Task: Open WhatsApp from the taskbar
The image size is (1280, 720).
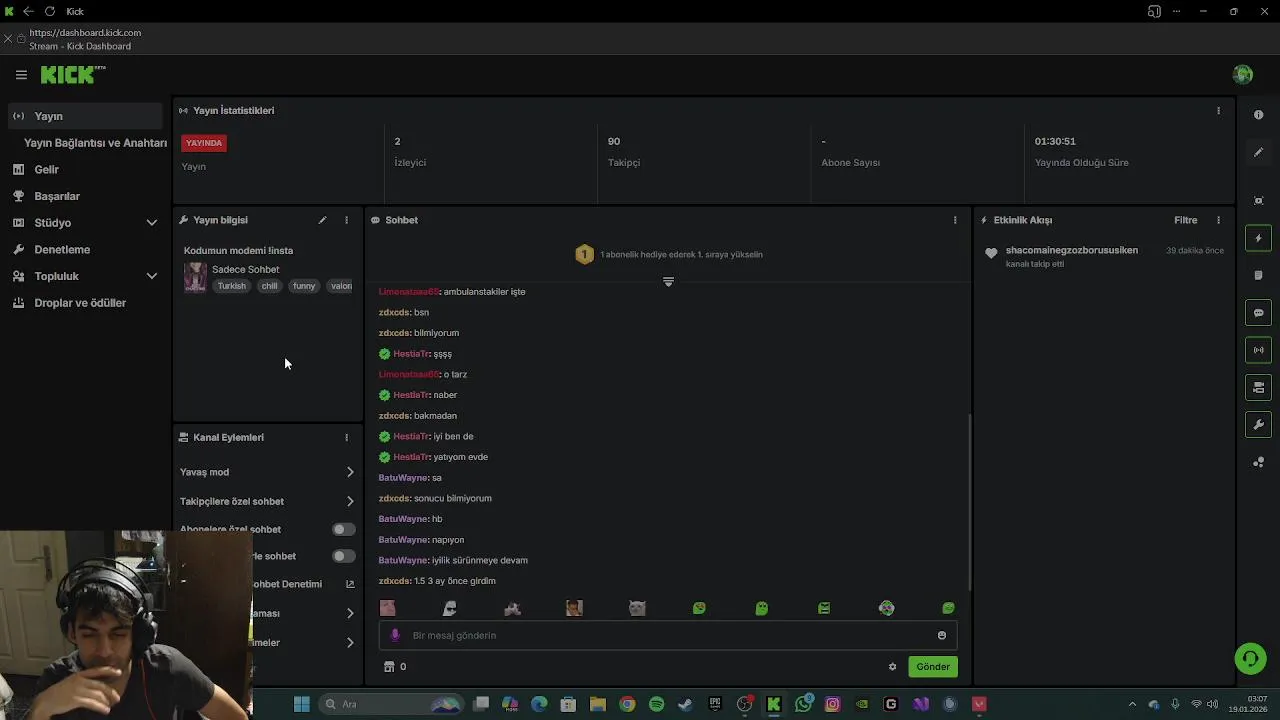Action: 803,704
